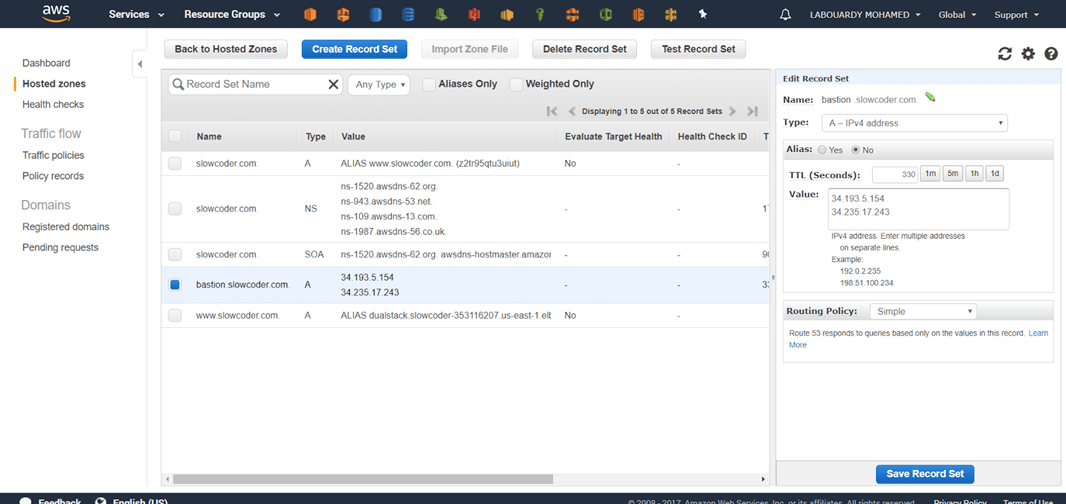
Task: Click the Save Record Set button
Action: (925, 474)
